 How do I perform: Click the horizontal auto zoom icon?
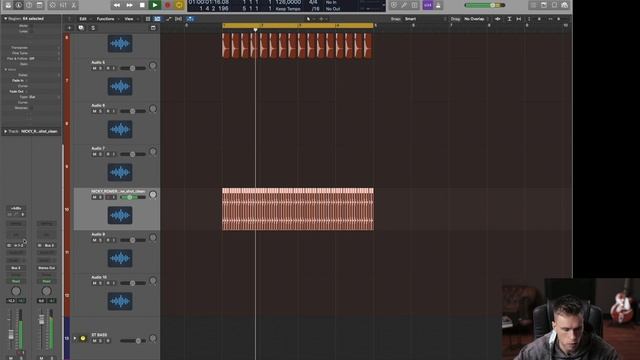pyautogui.click(x=518, y=19)
